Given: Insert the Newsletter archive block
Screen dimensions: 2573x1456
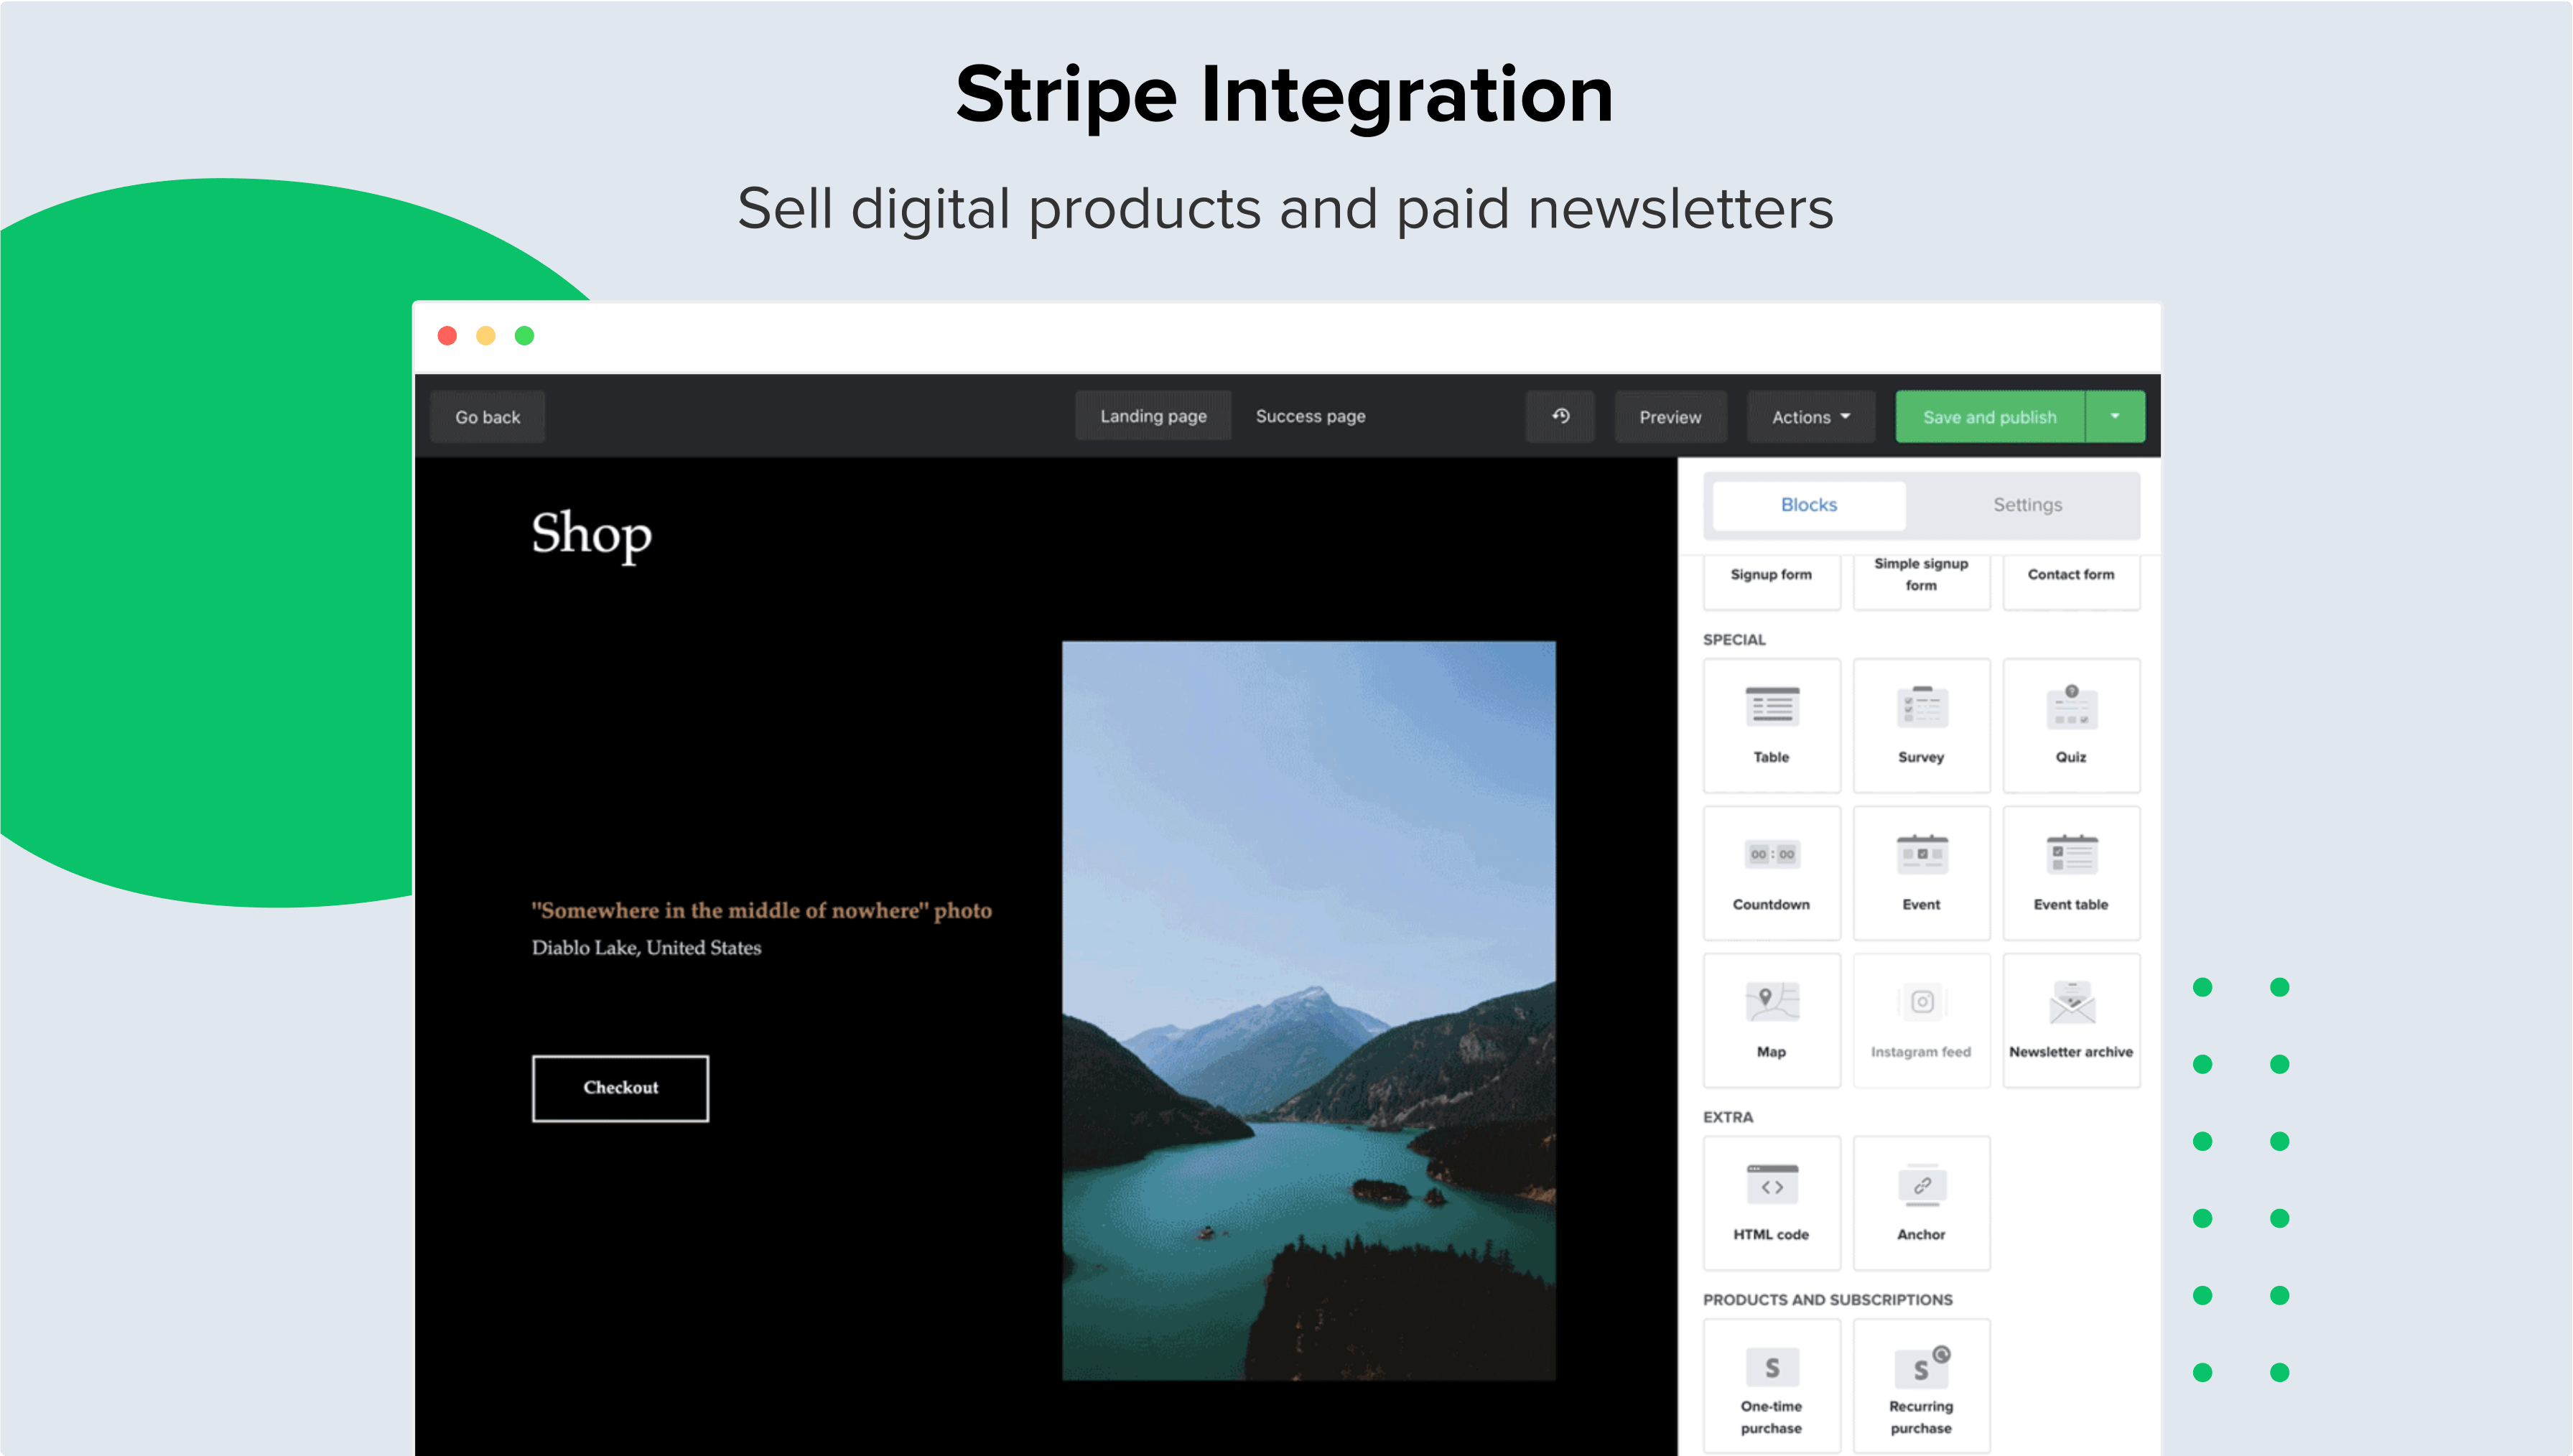Looking at the screenshot, I should pos(2070,1019).
